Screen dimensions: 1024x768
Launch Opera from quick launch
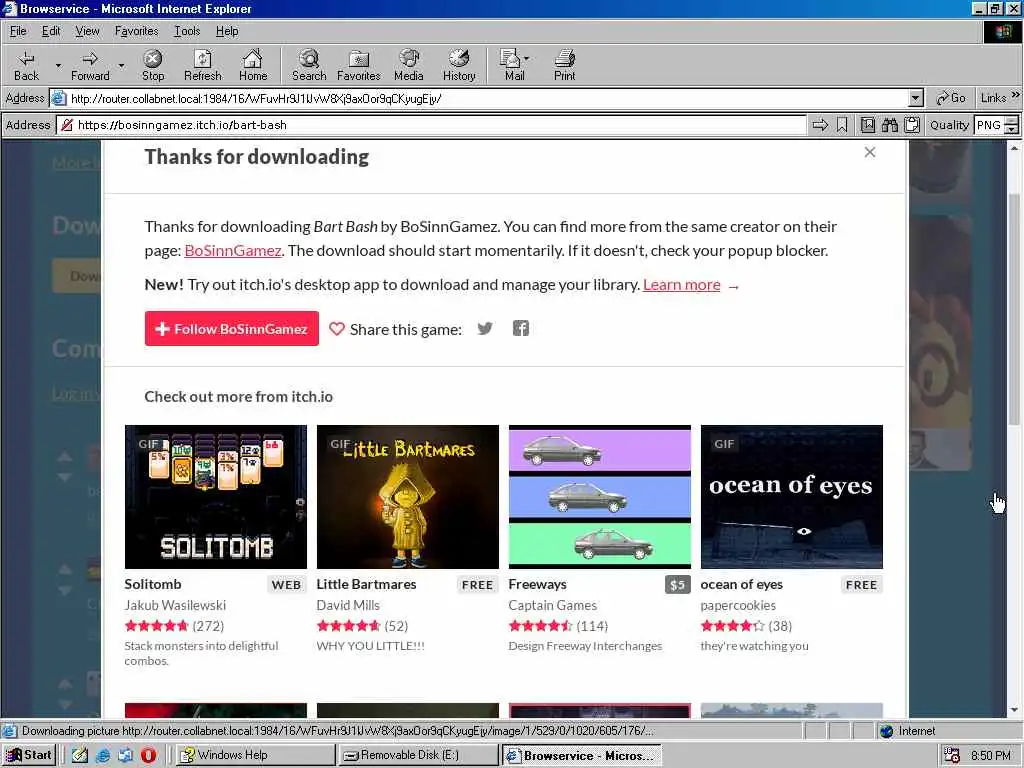(x=148, y=755)
